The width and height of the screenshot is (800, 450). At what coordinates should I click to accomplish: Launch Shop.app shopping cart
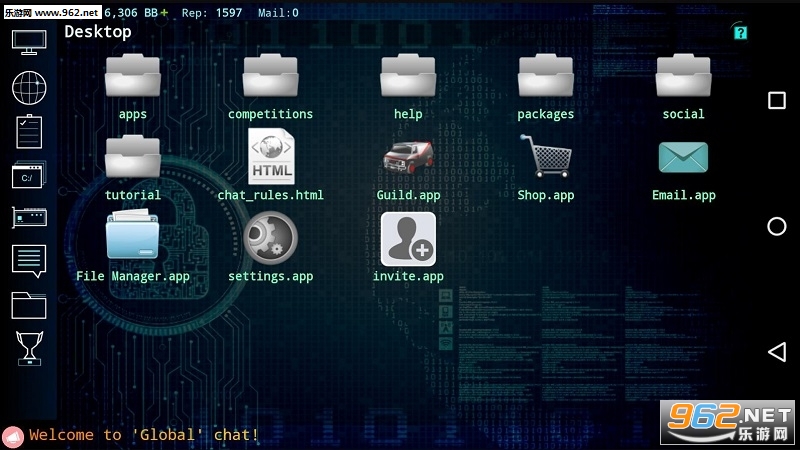[545, 157]
